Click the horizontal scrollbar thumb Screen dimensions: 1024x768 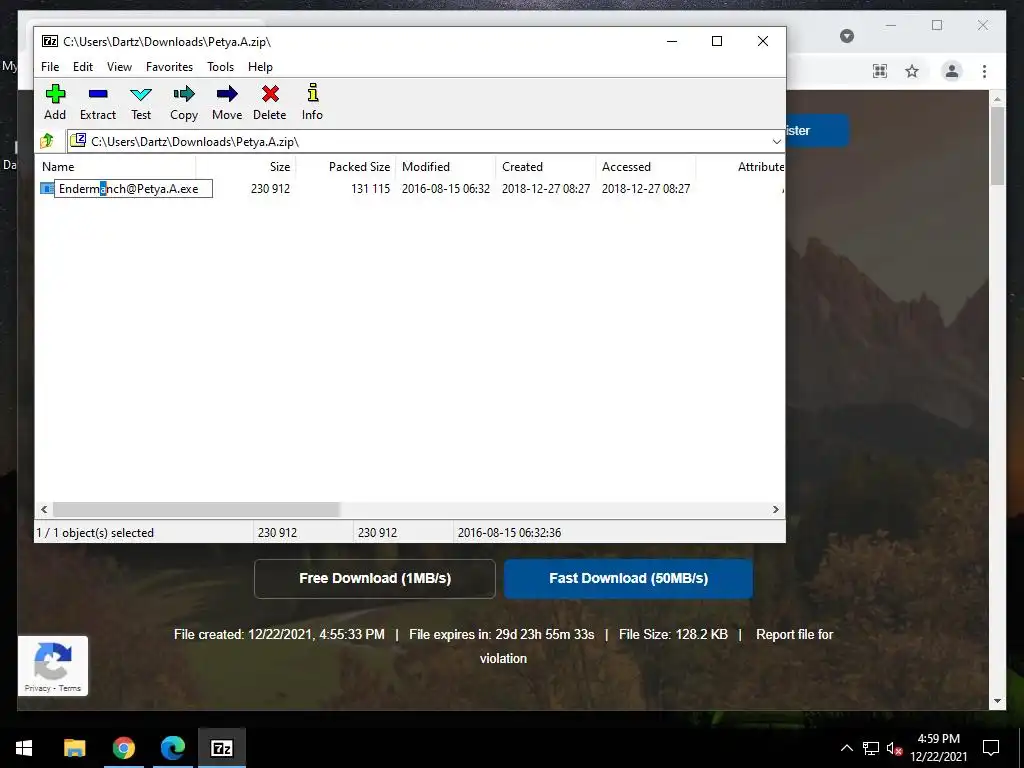coord(196,509)
